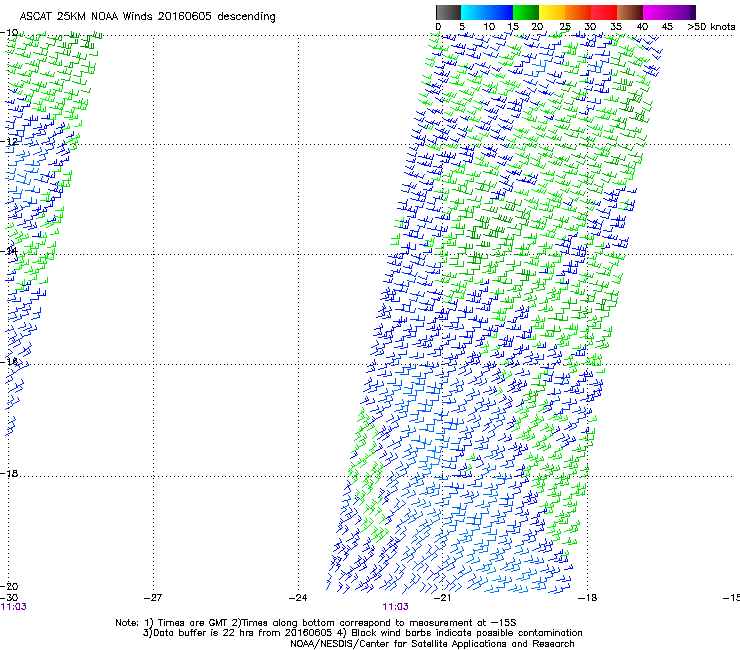
Task: Click the '-27' longitude label on the bottom axis
Action: click(153, 597)
